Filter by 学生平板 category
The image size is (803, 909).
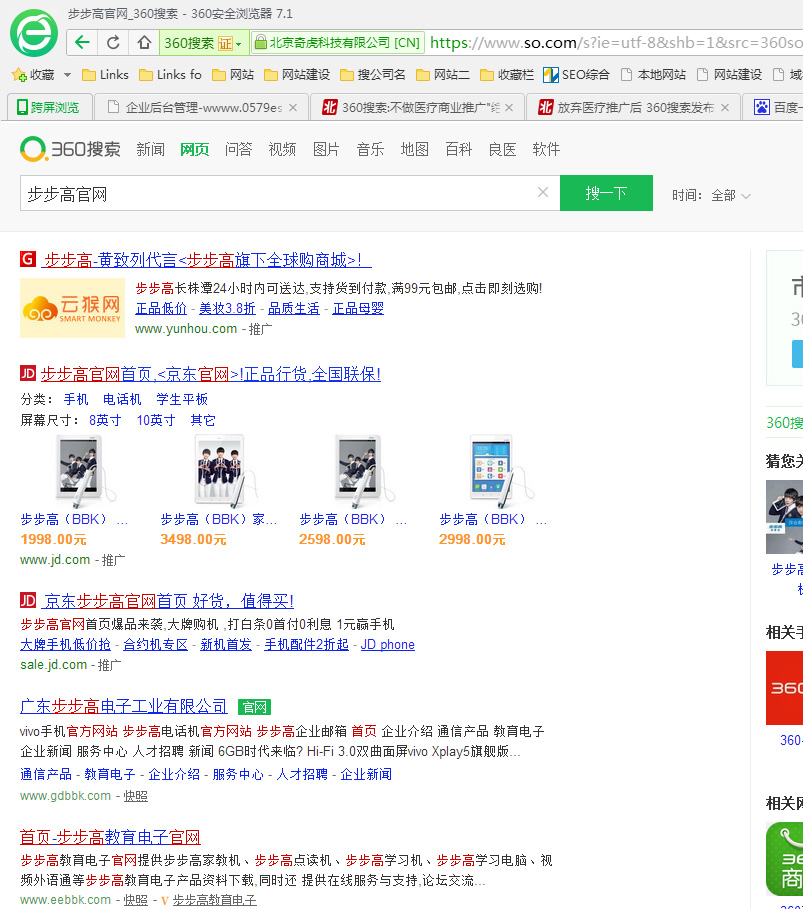pyautogui.click(x=182, y=399)
